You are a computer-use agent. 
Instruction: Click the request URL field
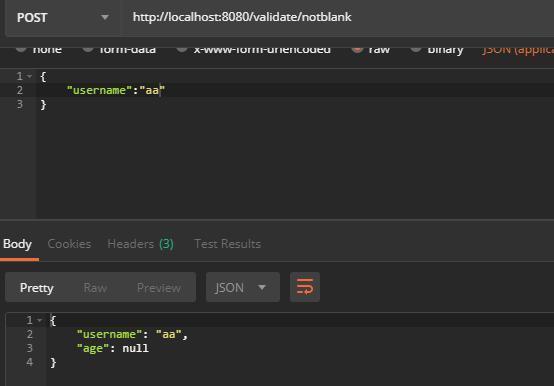(337, 17)
